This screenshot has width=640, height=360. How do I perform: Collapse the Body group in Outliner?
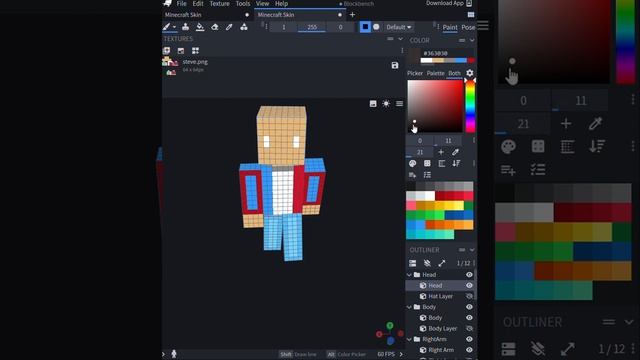coord(409,307)
